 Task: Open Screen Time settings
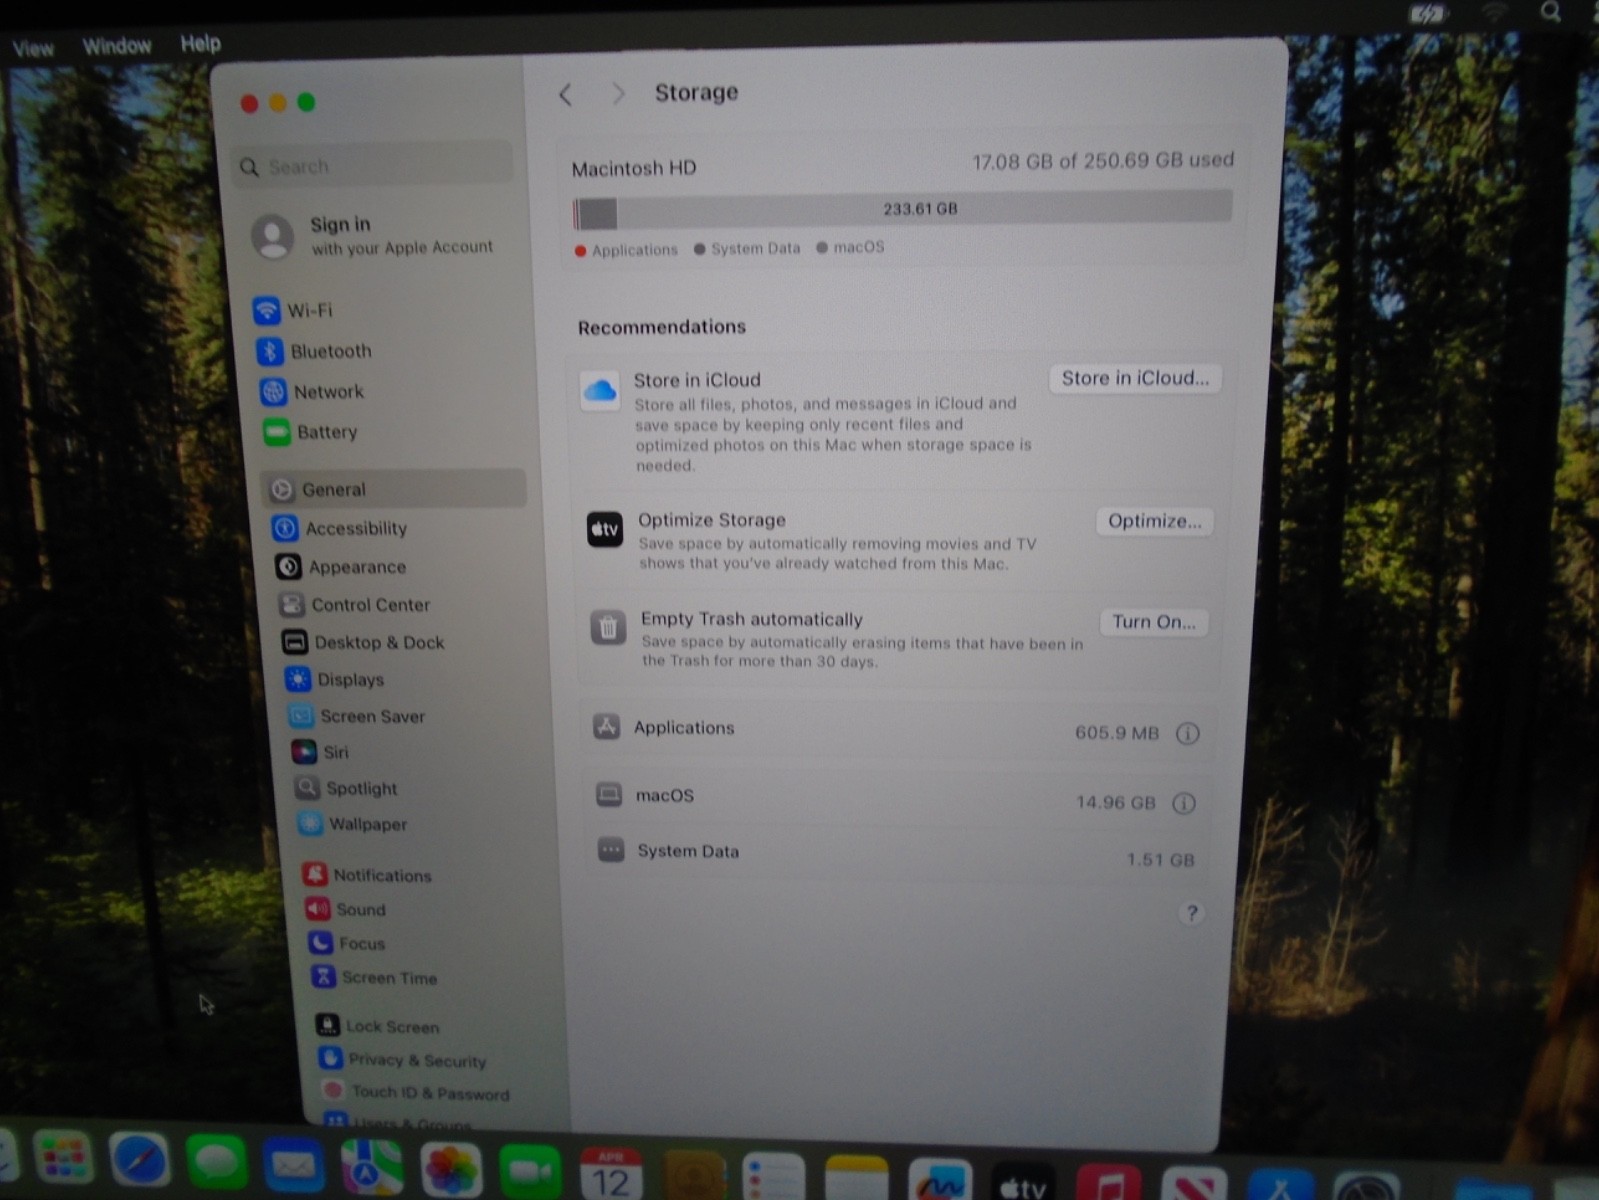point(375,977)
